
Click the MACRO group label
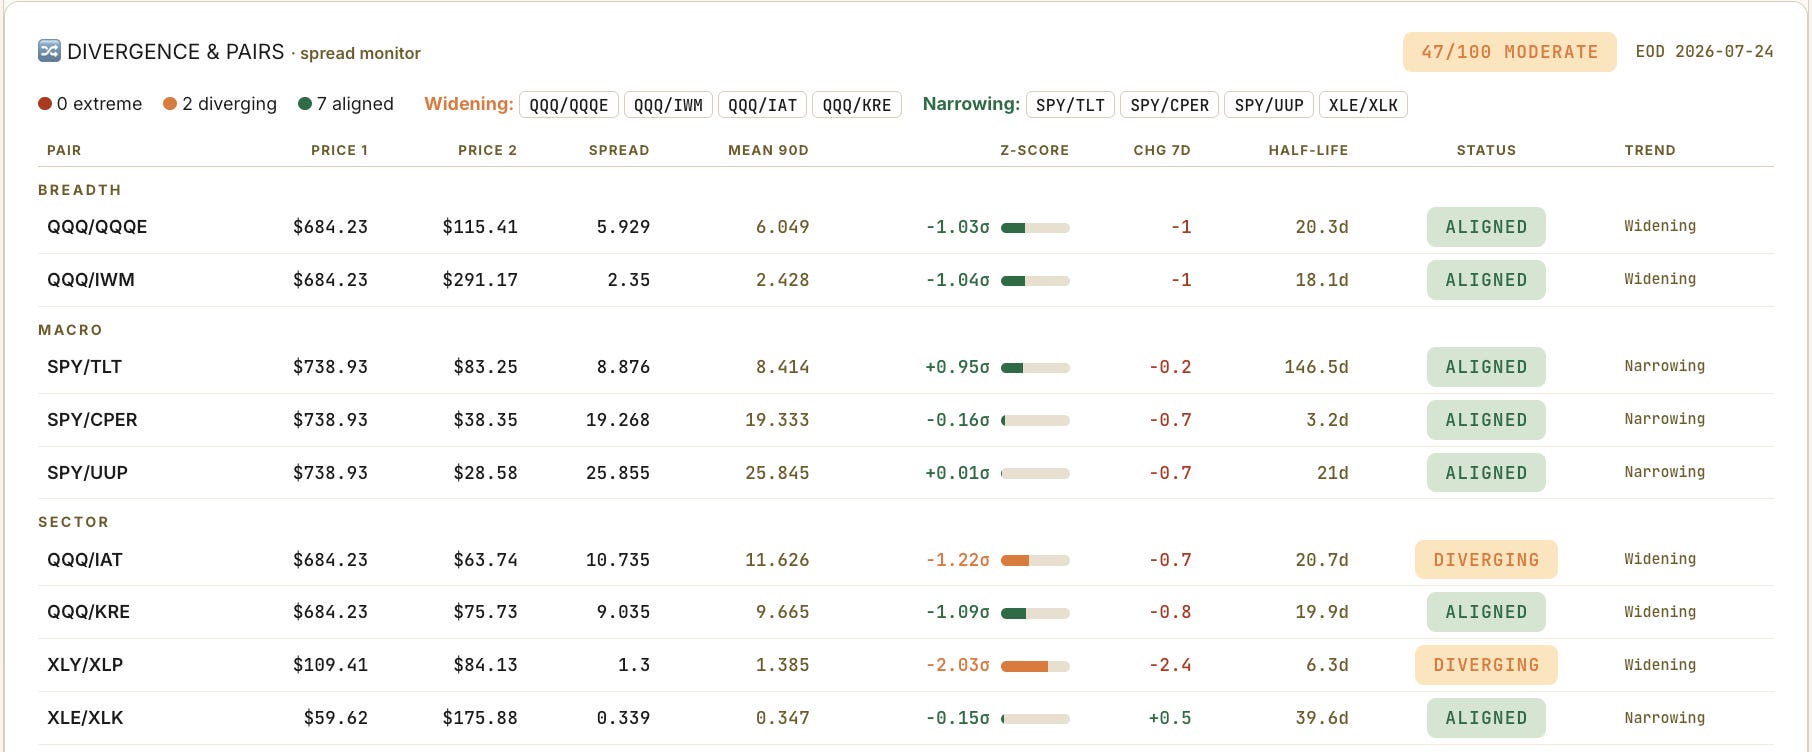(x=70, y=330)
